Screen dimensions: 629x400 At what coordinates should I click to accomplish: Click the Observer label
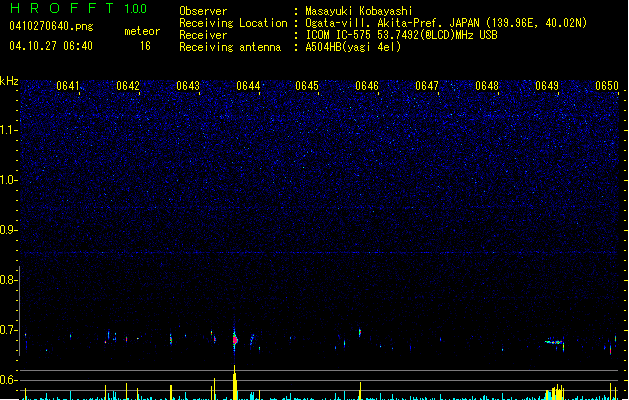pos(203,11)
